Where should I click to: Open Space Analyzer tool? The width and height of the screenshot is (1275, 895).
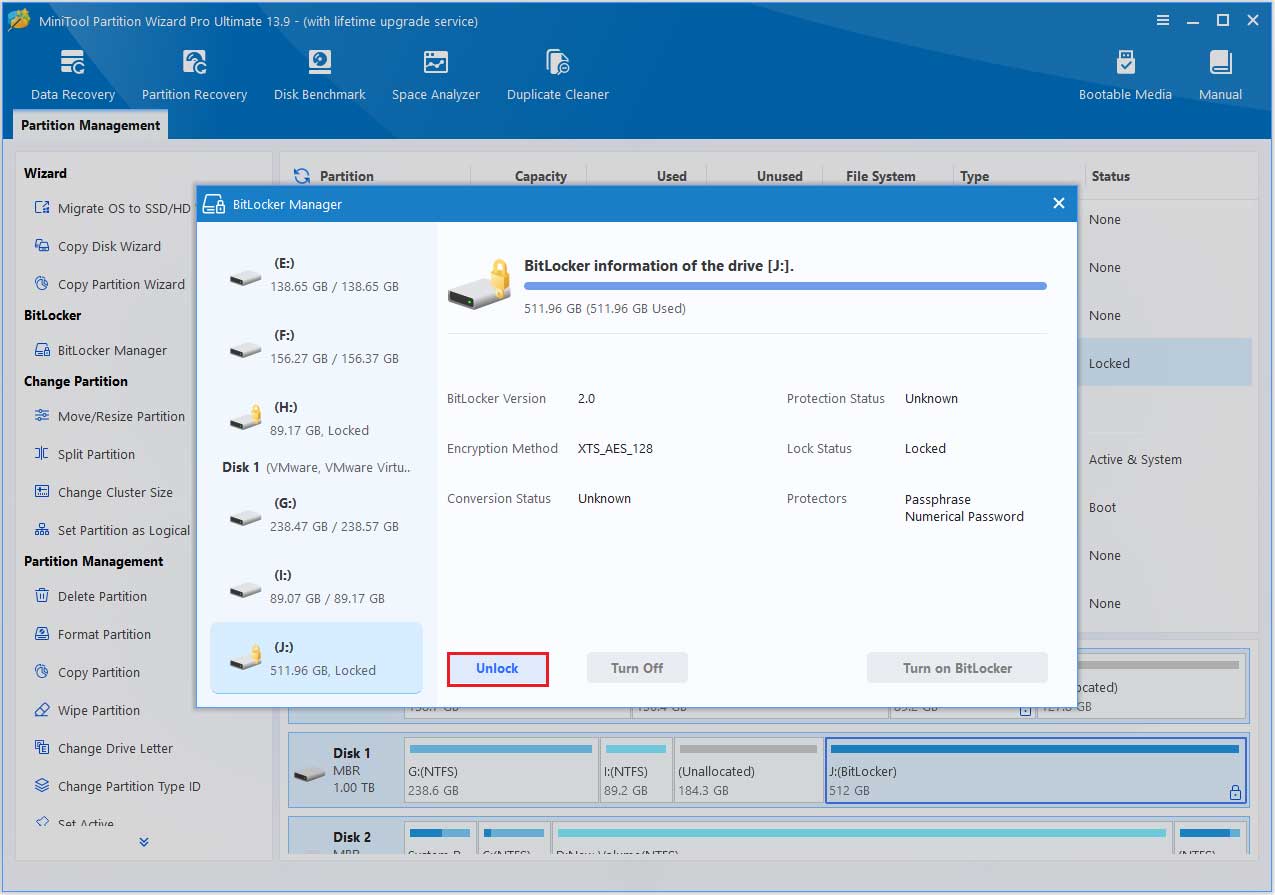[436, 75]
